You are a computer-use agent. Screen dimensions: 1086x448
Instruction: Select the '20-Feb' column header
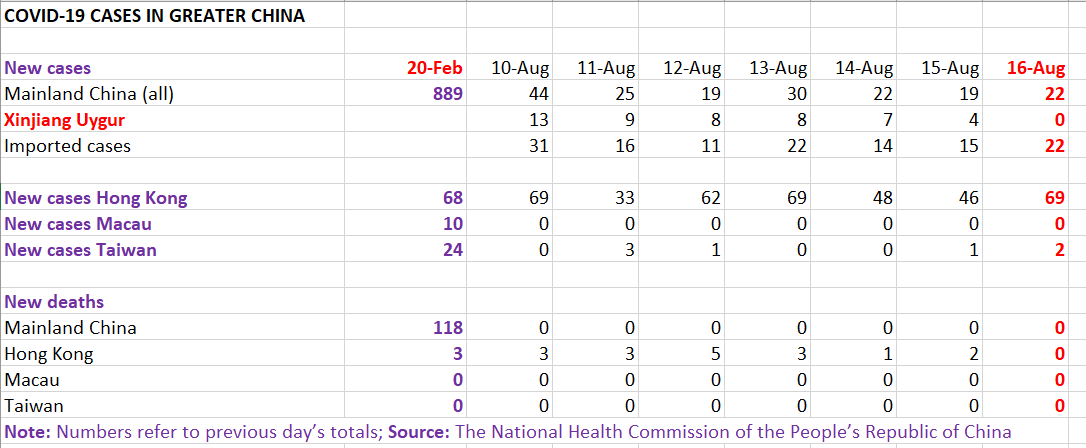434,68
